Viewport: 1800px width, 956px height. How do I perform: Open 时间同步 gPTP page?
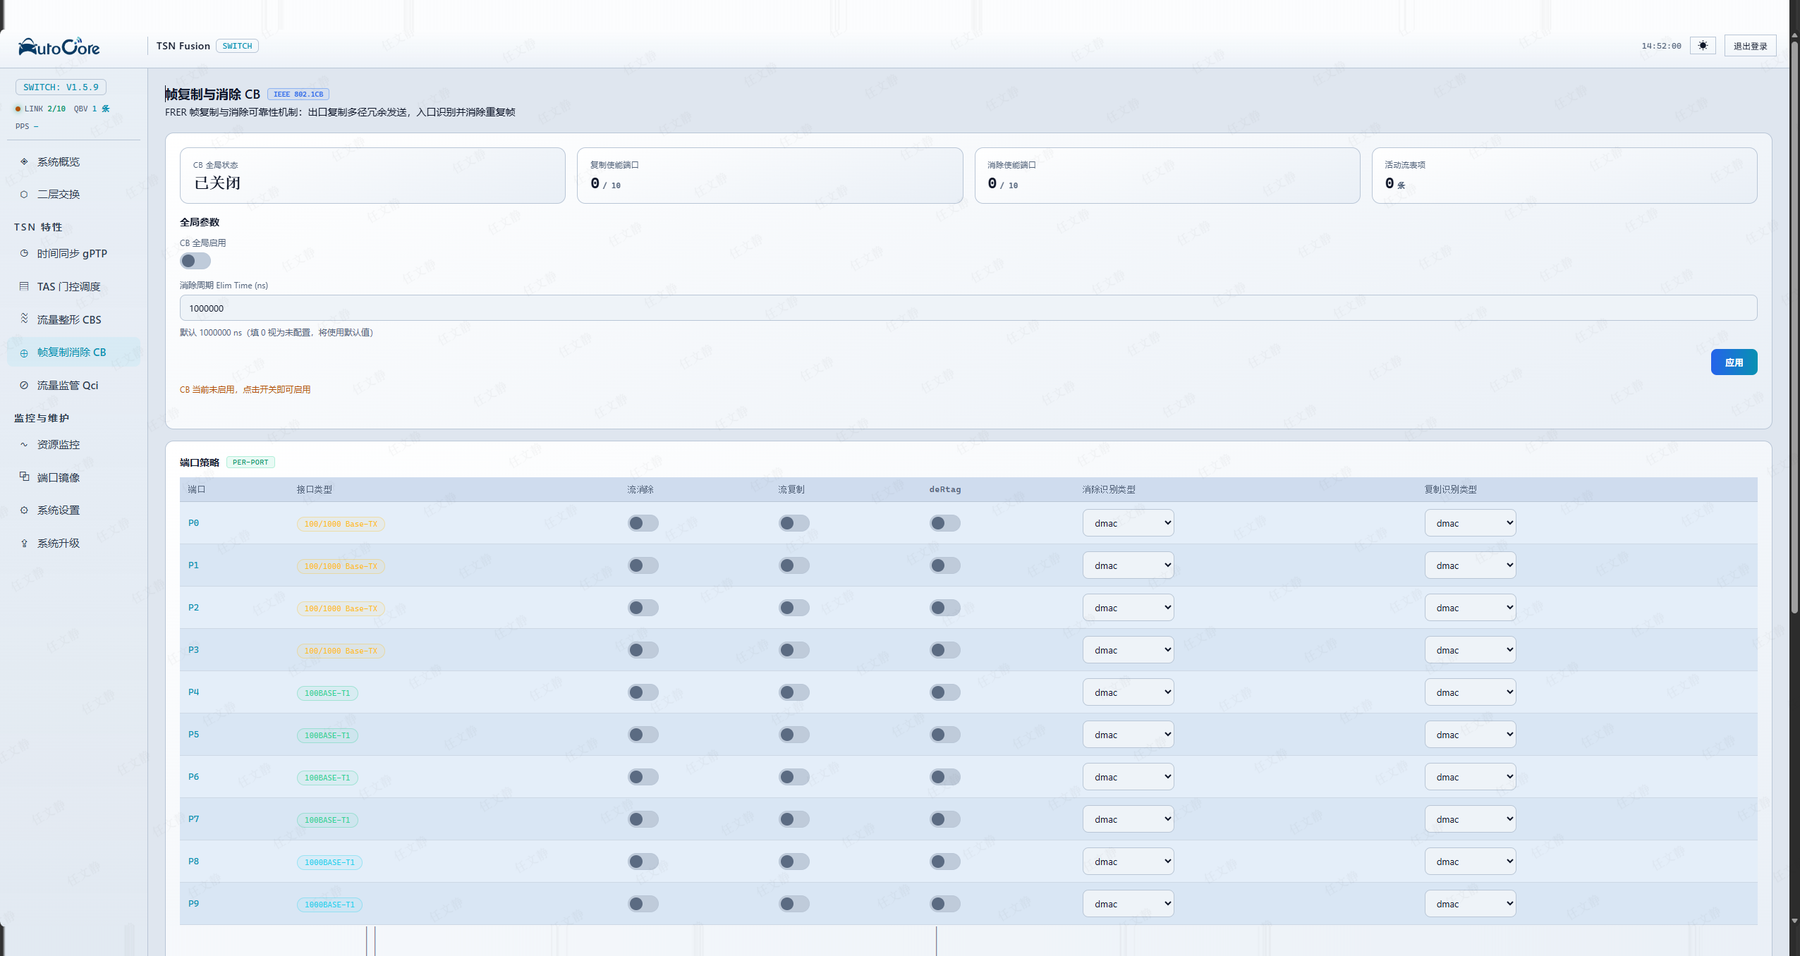click(x=74, y=254)
